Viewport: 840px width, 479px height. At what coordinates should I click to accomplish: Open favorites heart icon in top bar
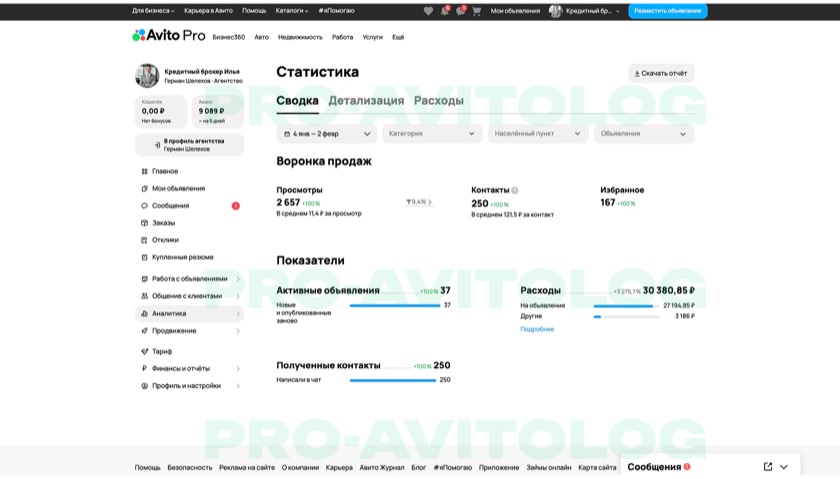428,11
